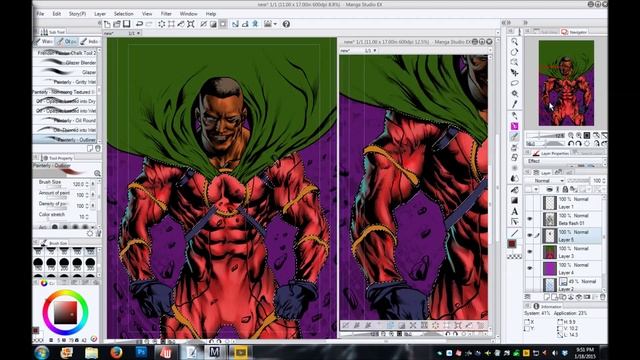Select the Chalk Tool 2 brush

point(65,53)
